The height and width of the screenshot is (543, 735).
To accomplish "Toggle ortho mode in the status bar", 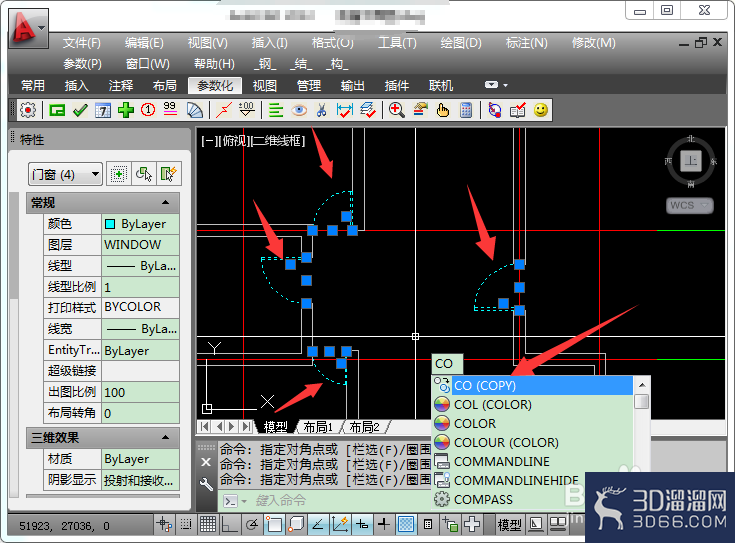I will (229, 524).
